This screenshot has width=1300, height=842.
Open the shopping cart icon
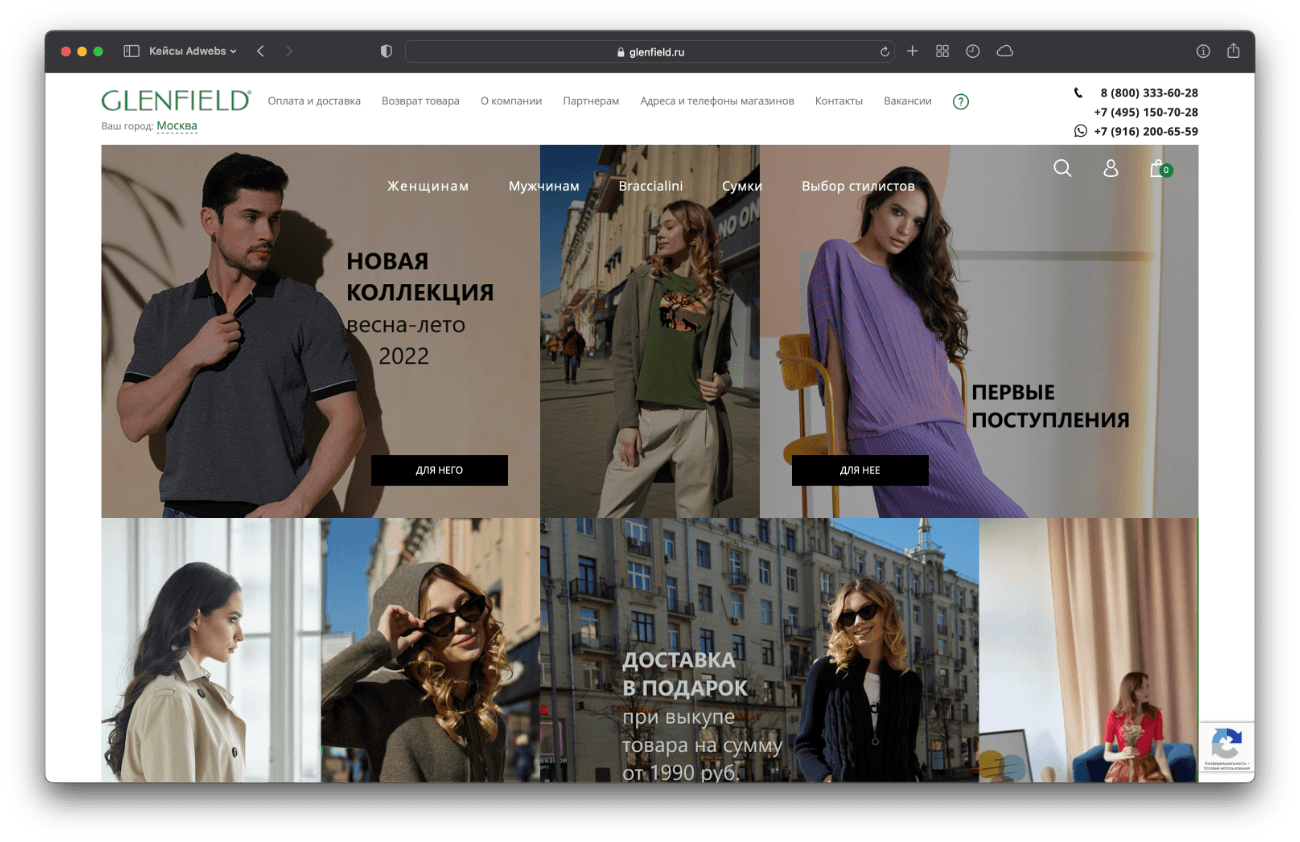(x=1160, y=169)
